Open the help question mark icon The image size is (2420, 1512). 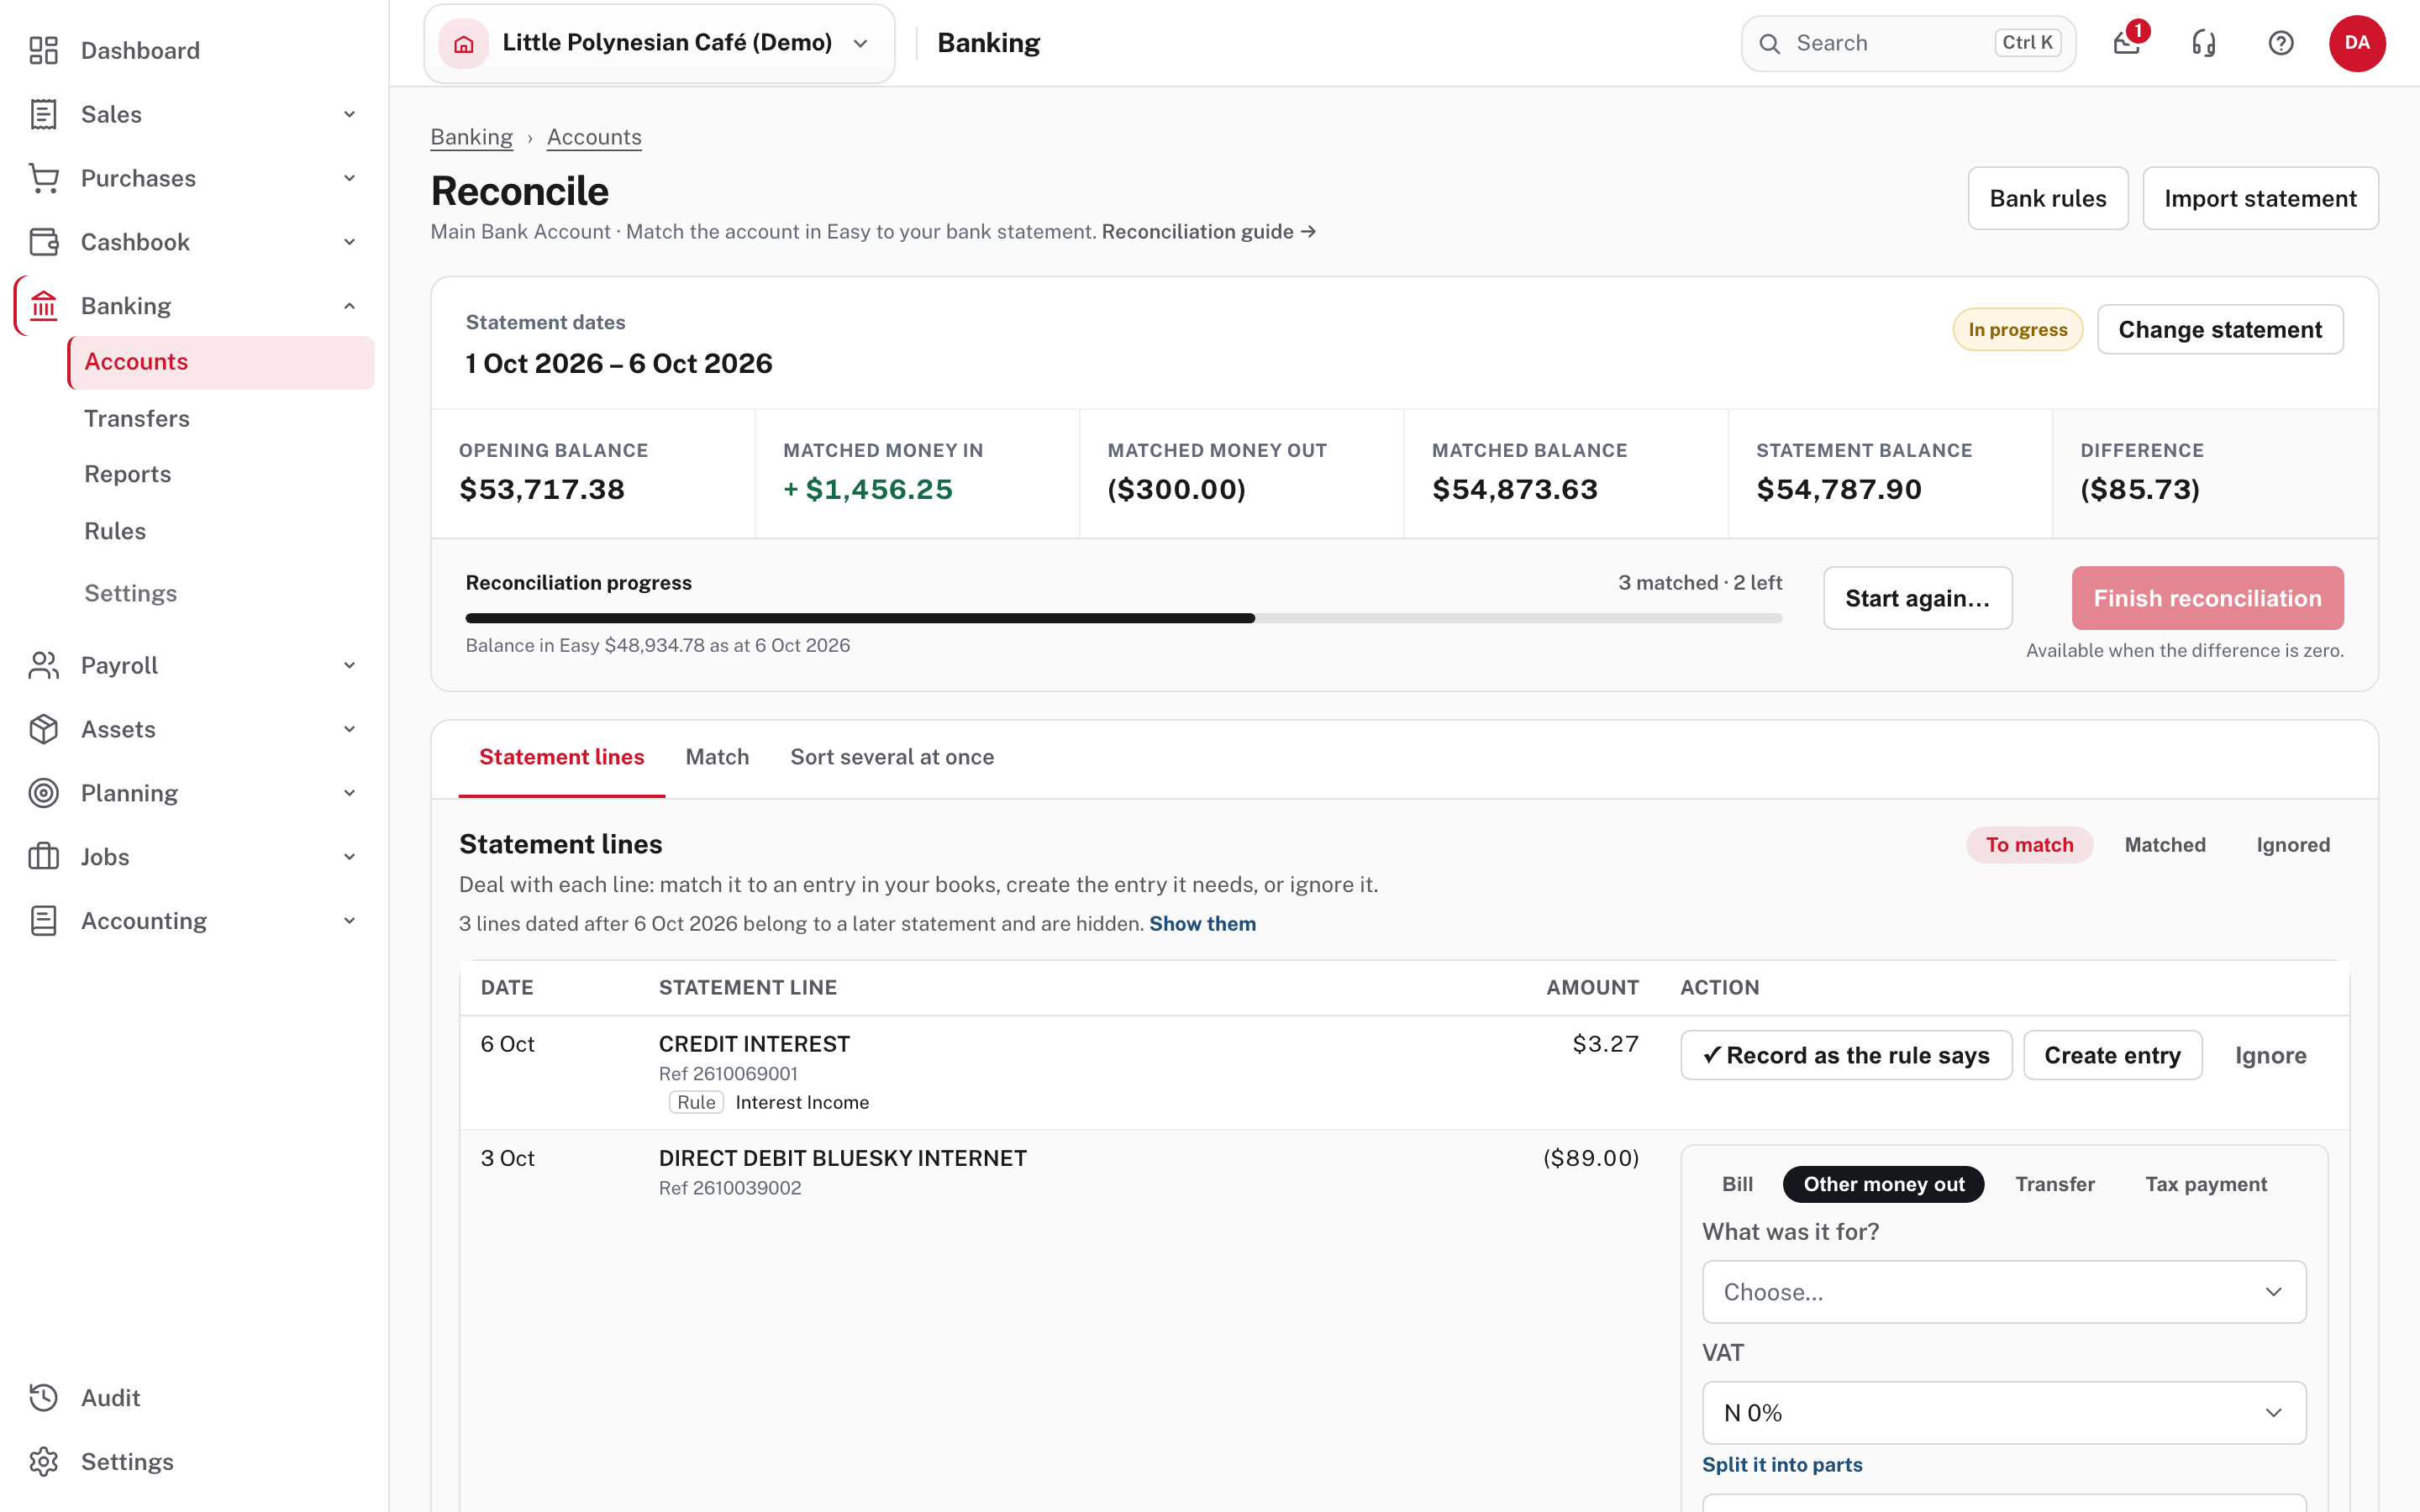2281,43
